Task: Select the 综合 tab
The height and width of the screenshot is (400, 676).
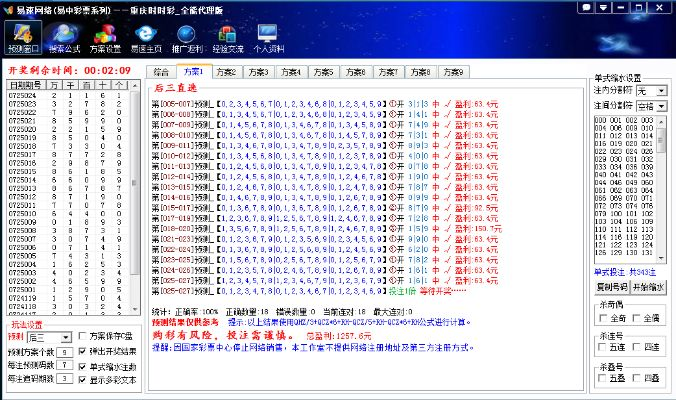Action: [x=161, y=72]
